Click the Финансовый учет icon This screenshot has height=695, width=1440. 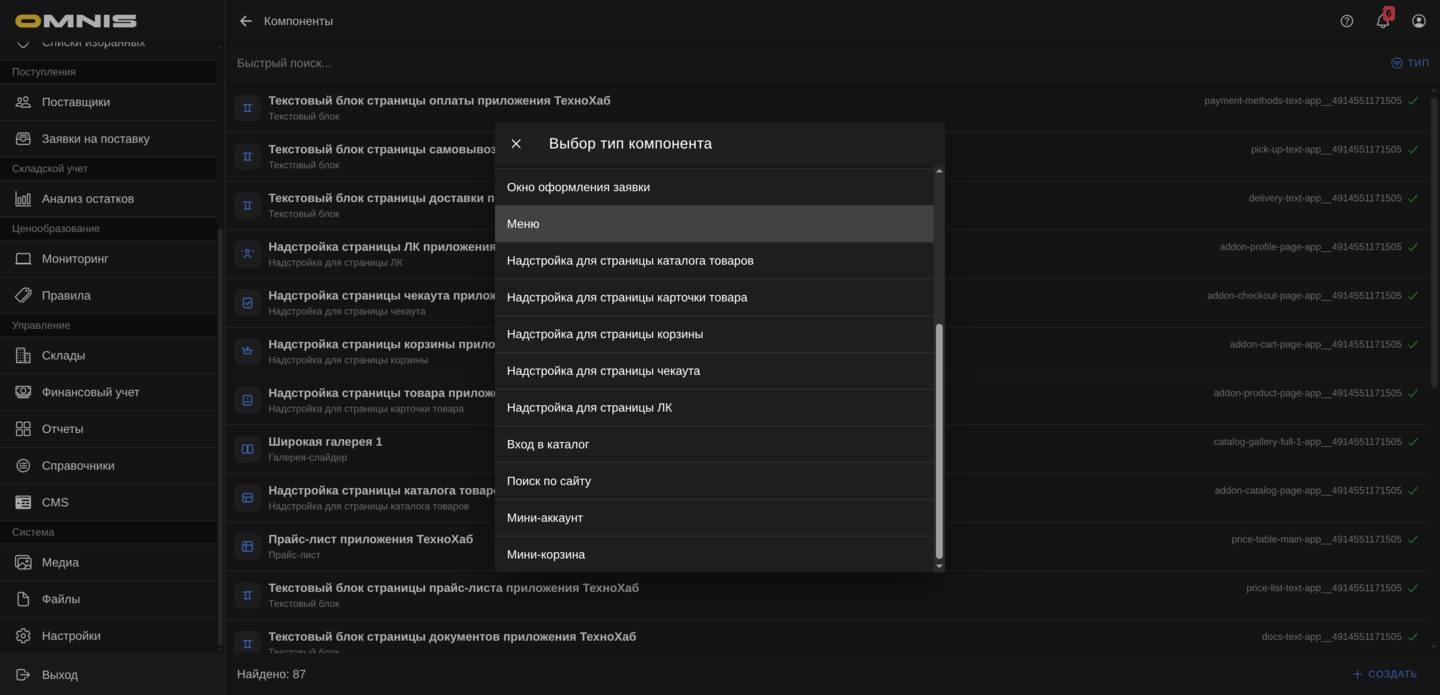pos(23,392)
